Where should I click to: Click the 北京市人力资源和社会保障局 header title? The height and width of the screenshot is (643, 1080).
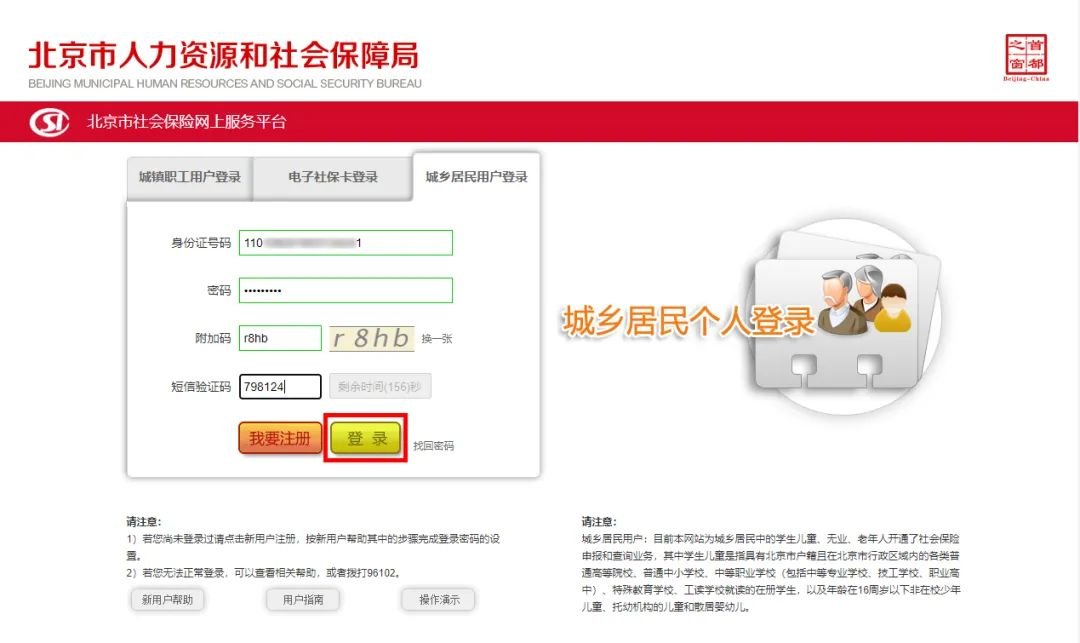(x=223, y=55)
